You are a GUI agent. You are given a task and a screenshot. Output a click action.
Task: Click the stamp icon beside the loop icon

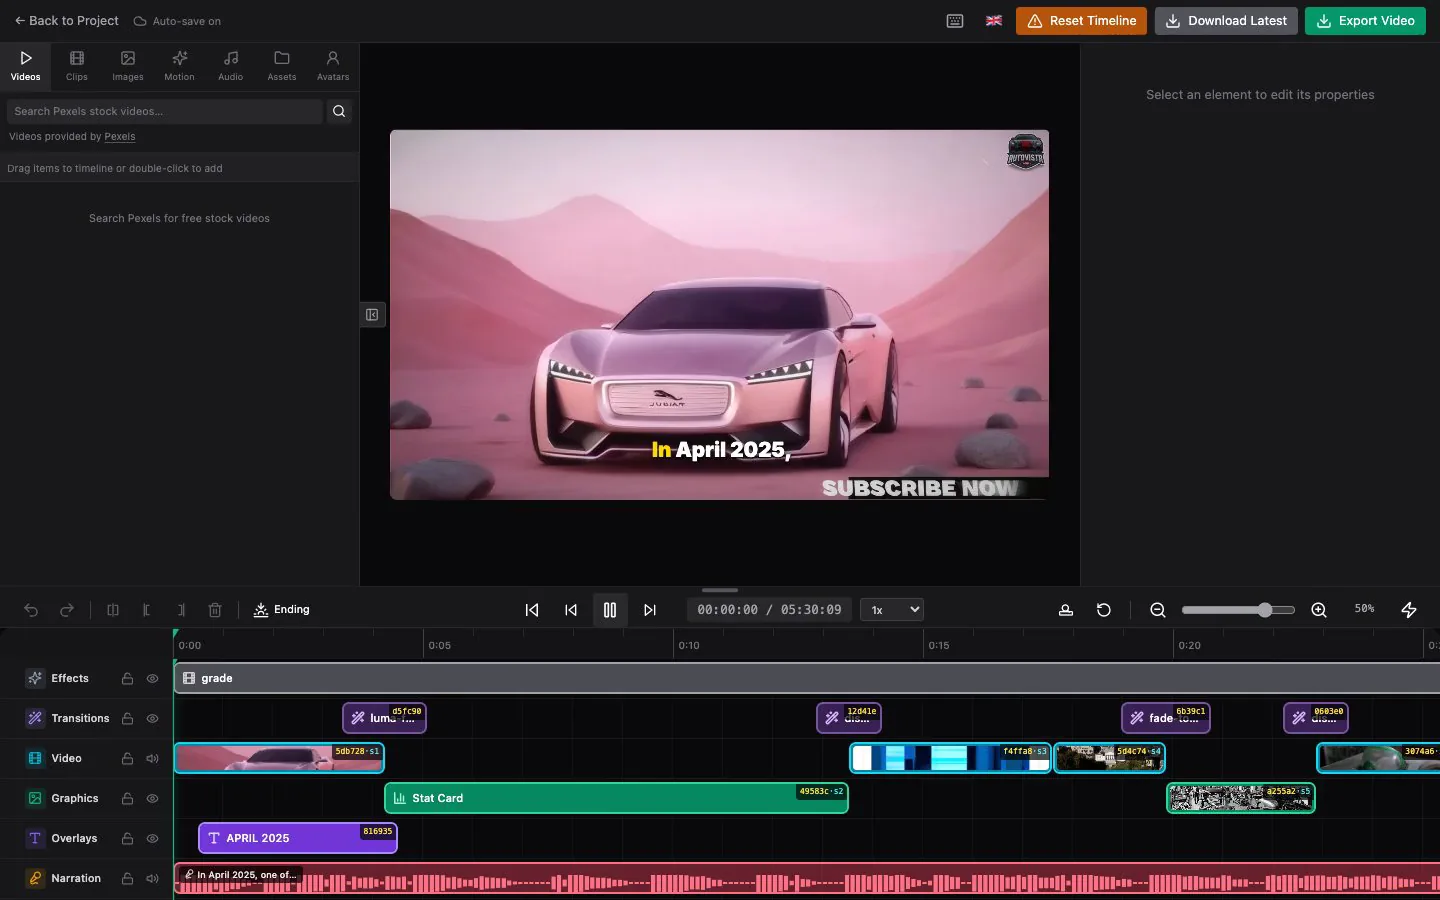point(1066,610)
